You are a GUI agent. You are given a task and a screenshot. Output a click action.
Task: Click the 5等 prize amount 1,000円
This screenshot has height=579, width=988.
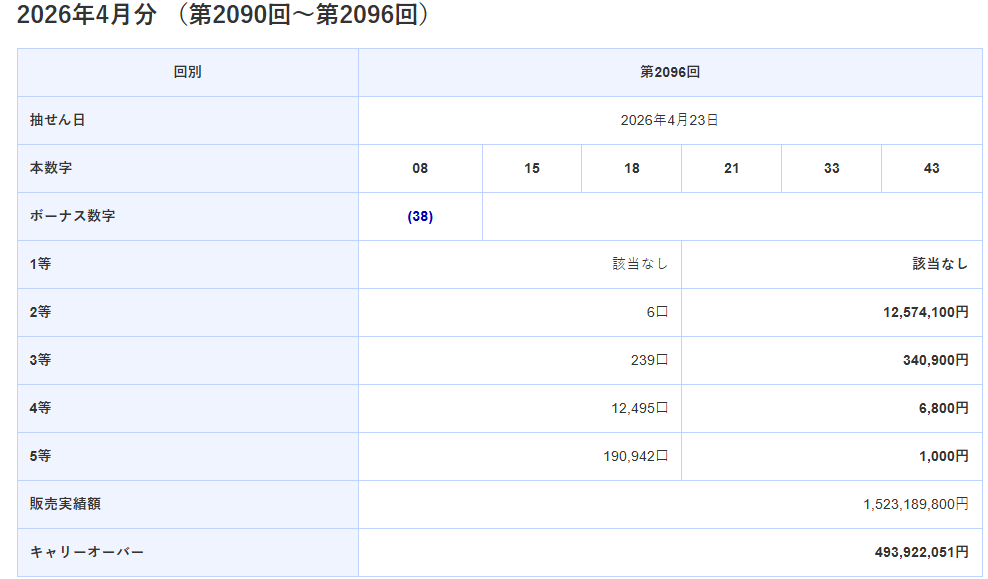[x=943, y=456]
